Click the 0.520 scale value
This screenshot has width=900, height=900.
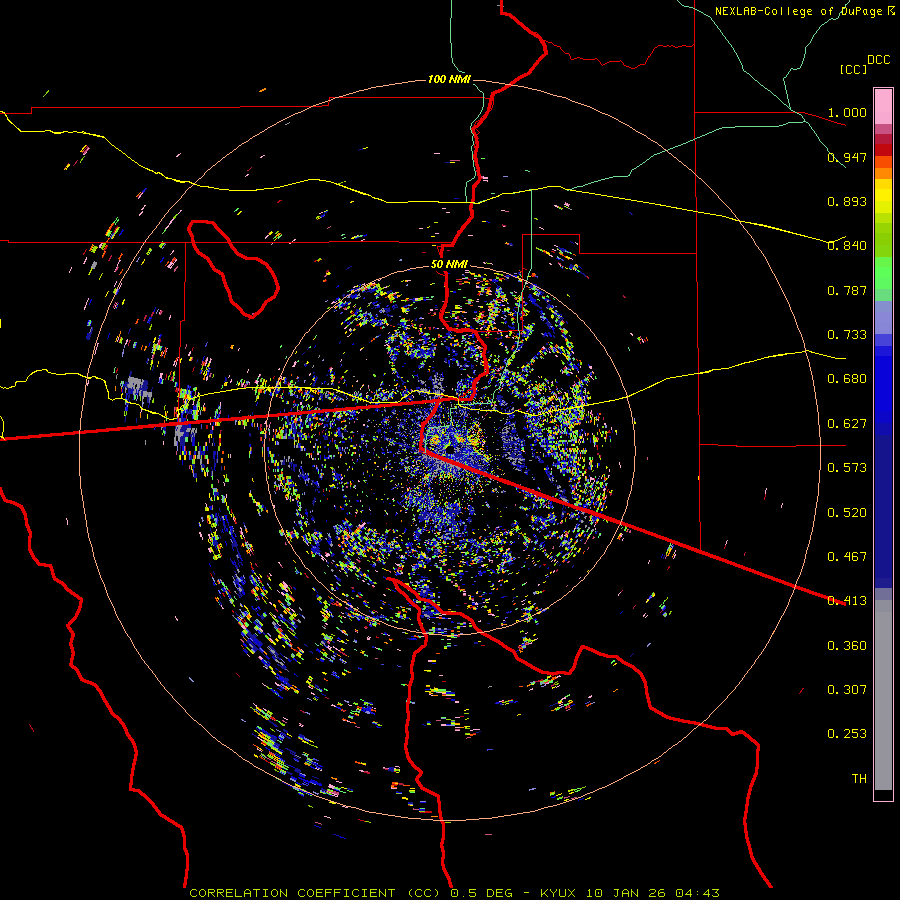[x=847, y=513]
